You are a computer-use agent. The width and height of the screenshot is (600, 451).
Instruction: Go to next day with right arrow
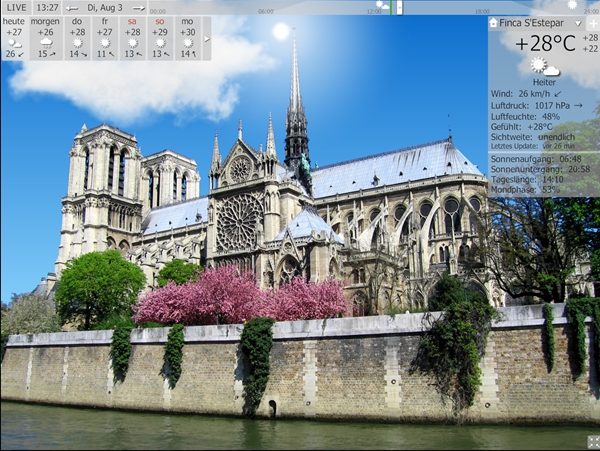[139, 8]
